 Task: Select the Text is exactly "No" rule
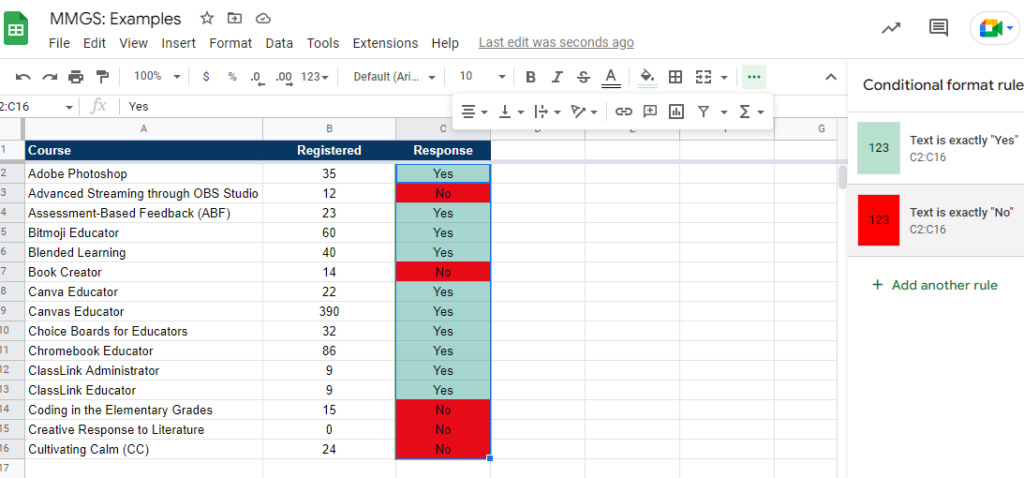click(936, 220)
